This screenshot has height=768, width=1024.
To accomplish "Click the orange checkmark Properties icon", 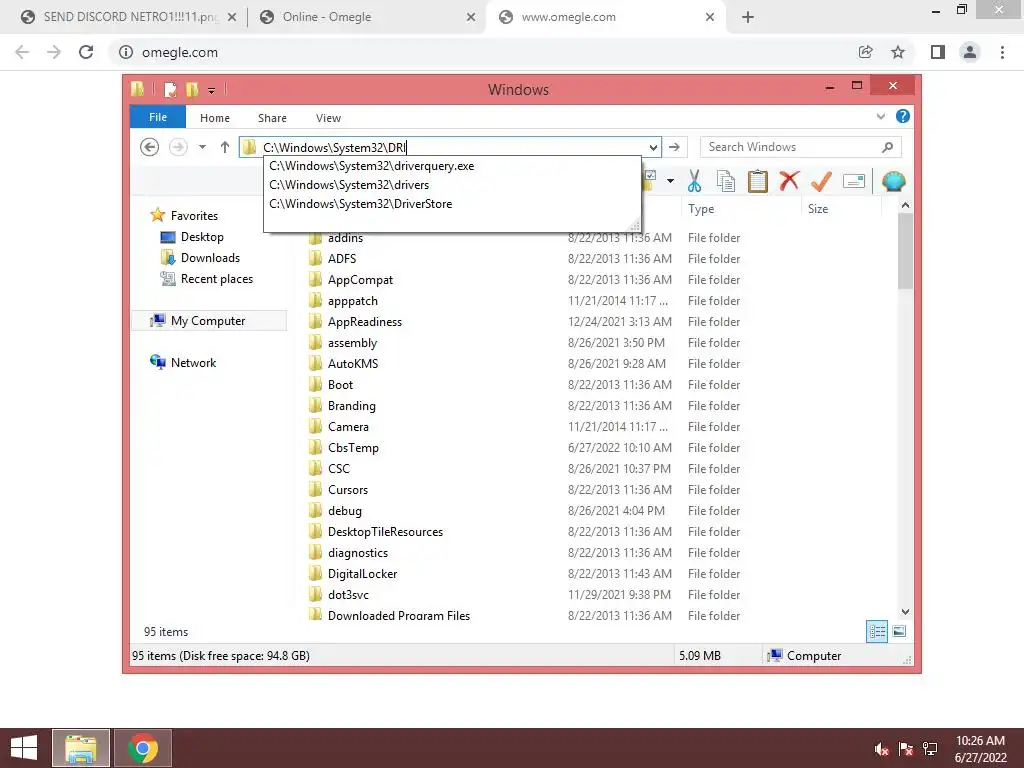I will tap(821, 181).
